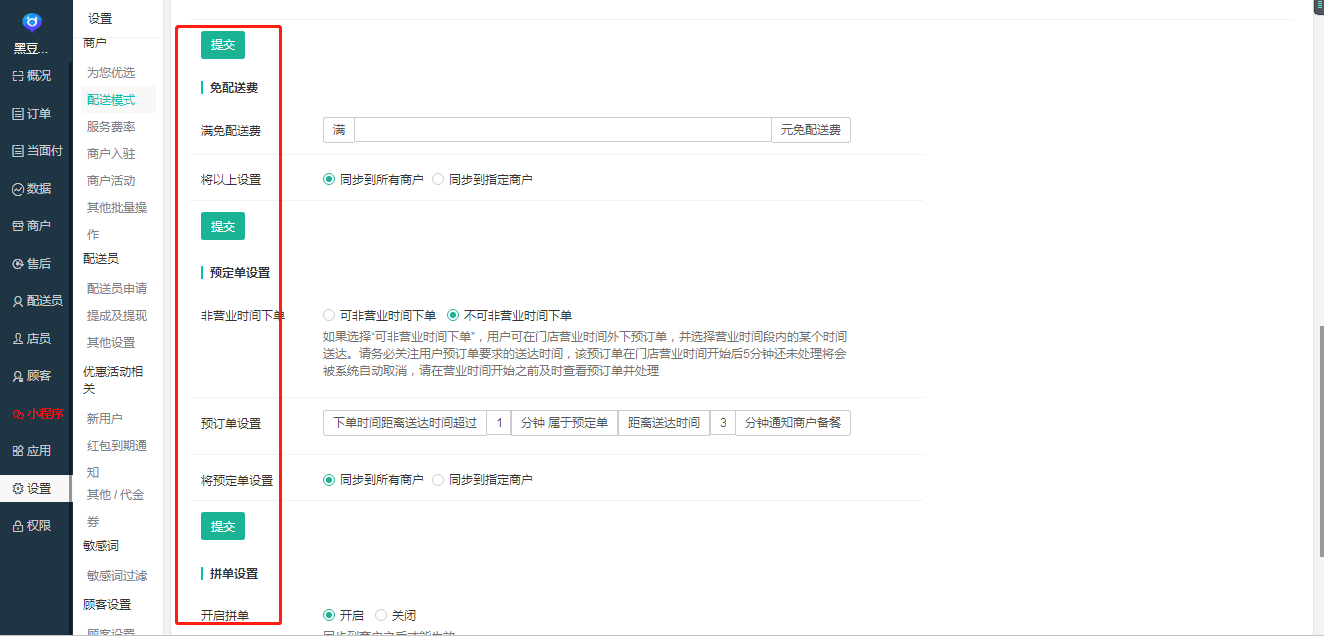Open 新用户 submenu item
Screen dimensions: 1324x637
click(x=105, y=419)
